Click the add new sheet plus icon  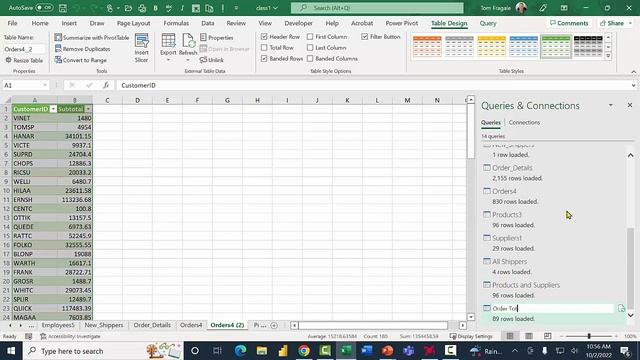[x=274, y=325]
